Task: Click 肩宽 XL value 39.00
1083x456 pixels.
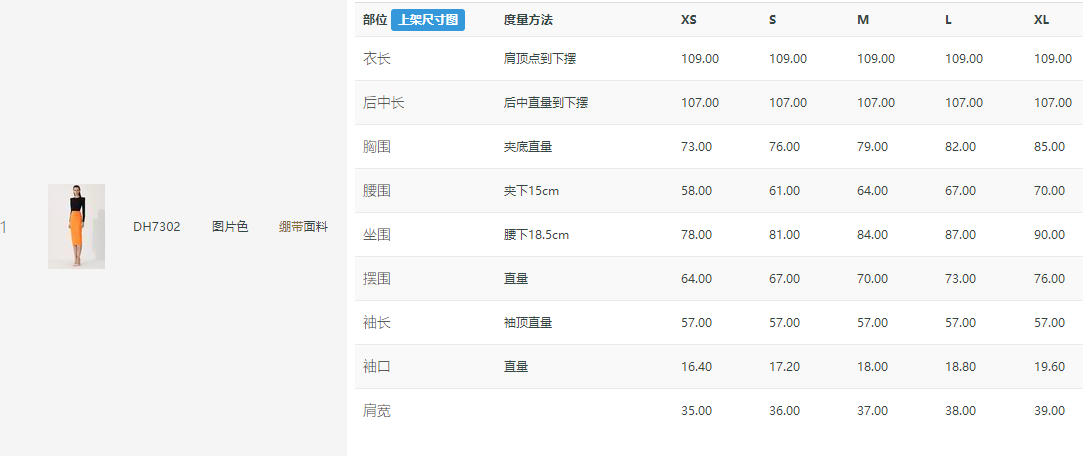Action: click(1049, 411)
